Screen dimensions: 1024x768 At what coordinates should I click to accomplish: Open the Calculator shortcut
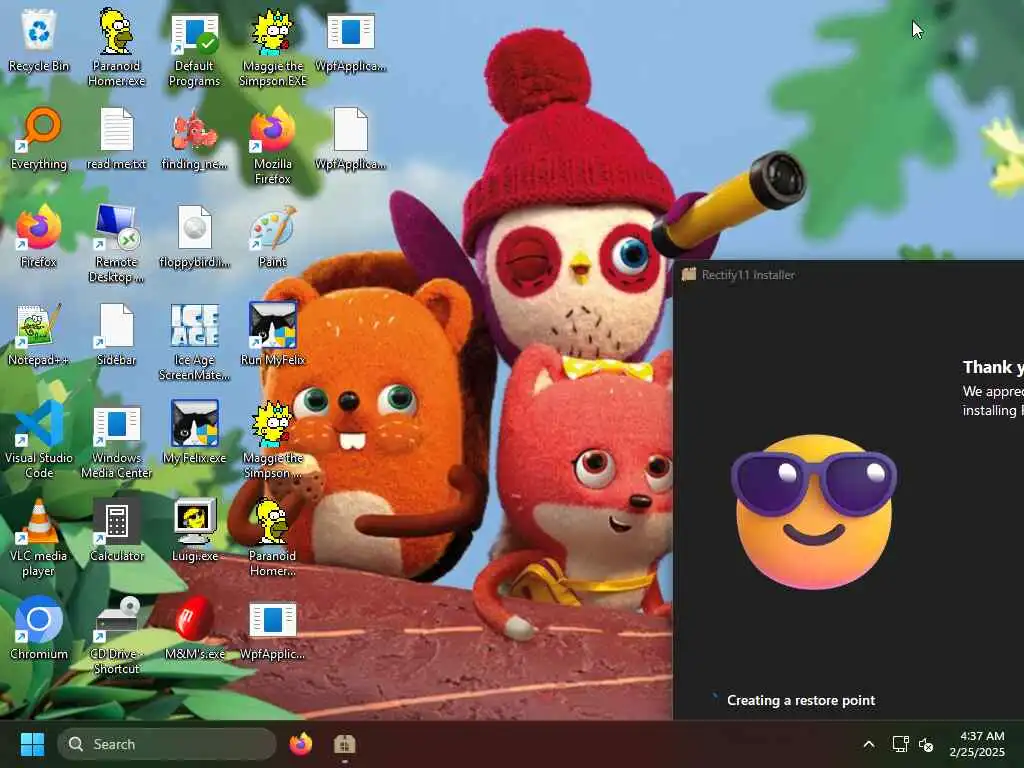pos(116,530)
